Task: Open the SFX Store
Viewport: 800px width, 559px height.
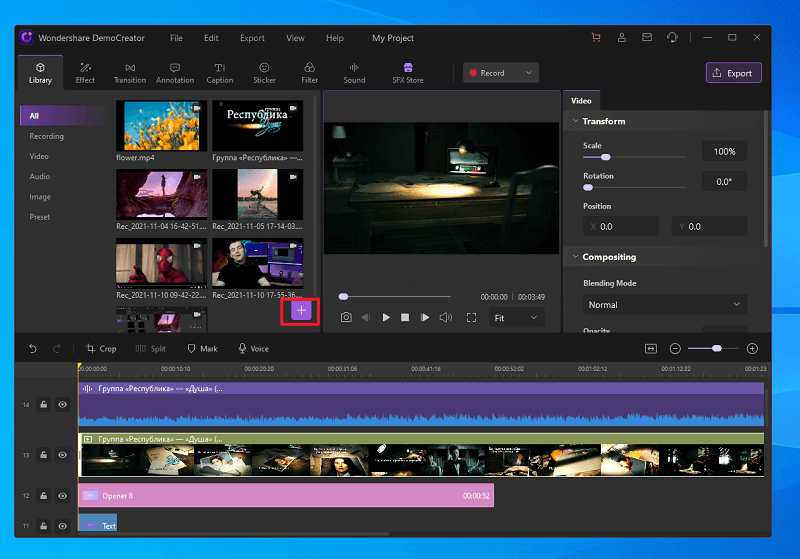Action: (x=407, y=73)
